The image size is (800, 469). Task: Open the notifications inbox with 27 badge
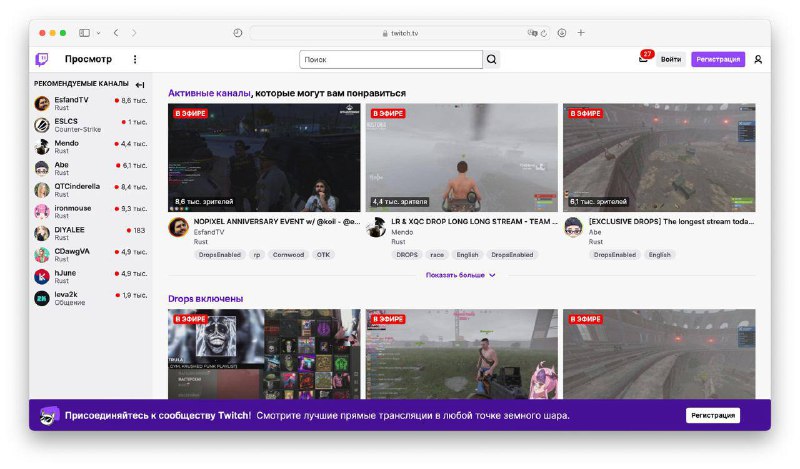[643, 59]
